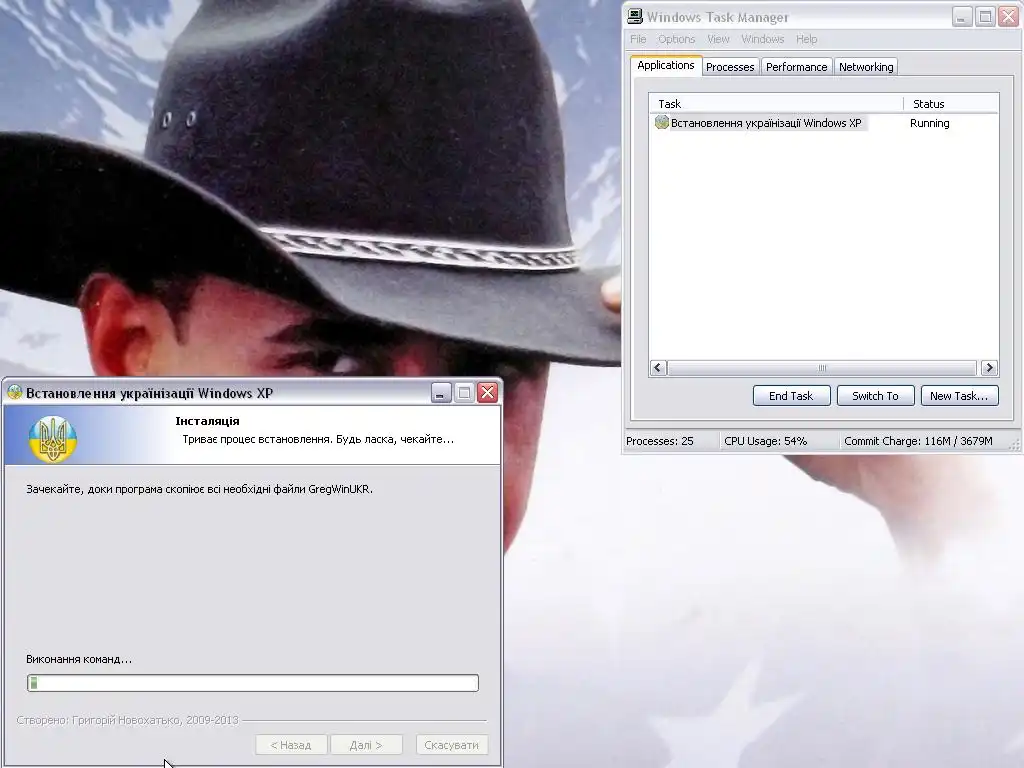
Task: Minimize the Ukrainization installer window
Action: point(441,392)
